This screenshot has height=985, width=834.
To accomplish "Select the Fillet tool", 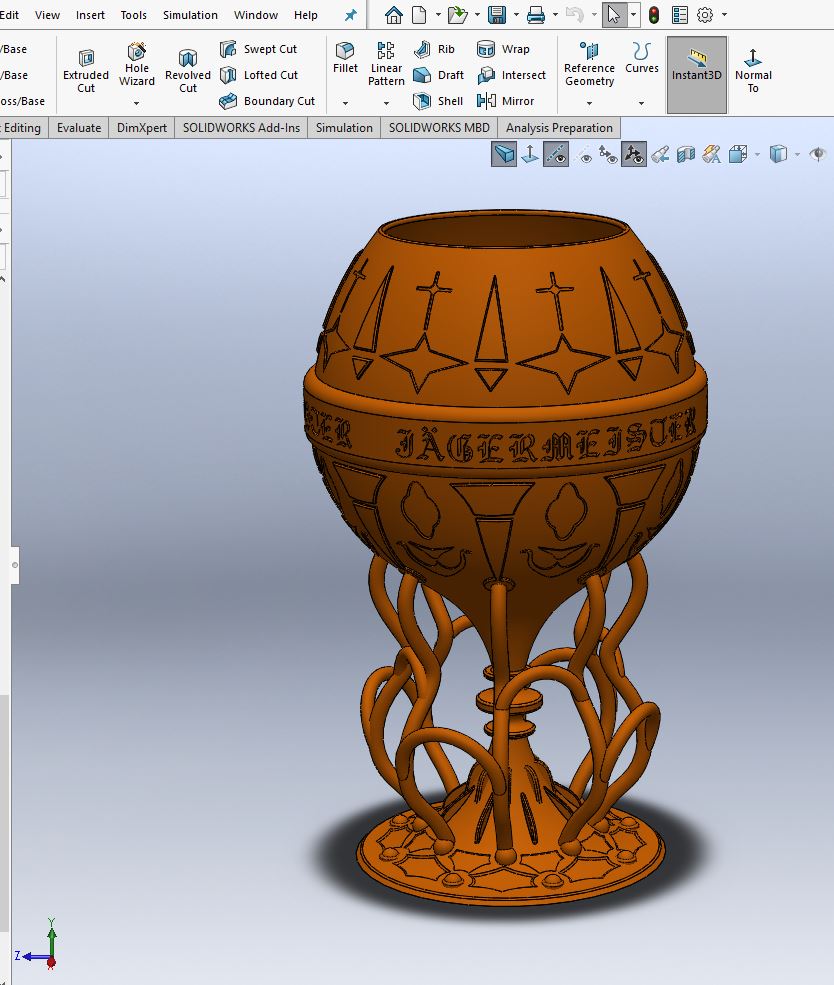I will (345, 58).
